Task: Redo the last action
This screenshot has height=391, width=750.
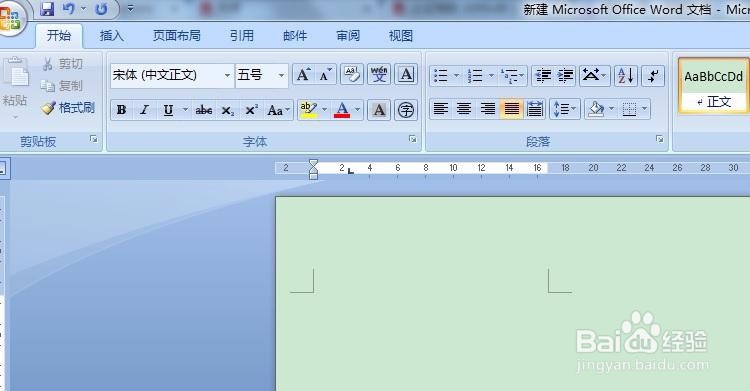Action: [x=100, y=9]
